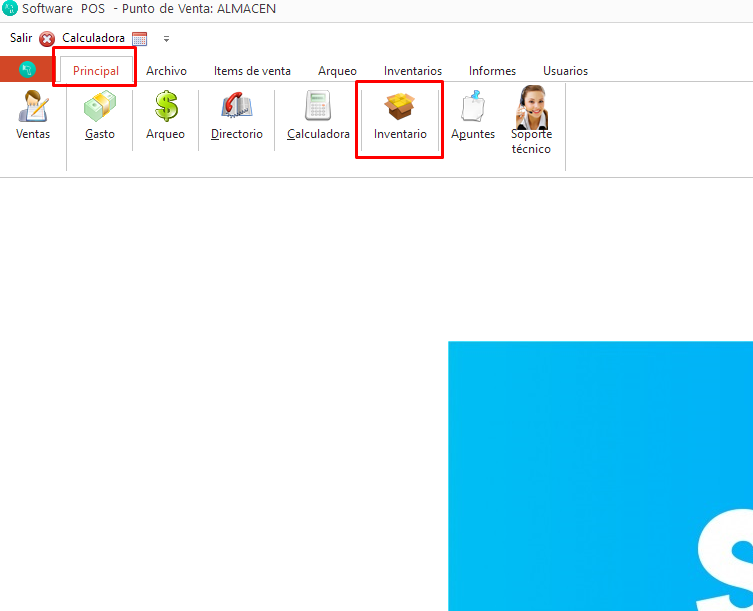Image resolution: width=753 pixels, height=611 pixels.
Task: Click the Soporte técnico headset agent icon
Action: [x=531, y=120]
